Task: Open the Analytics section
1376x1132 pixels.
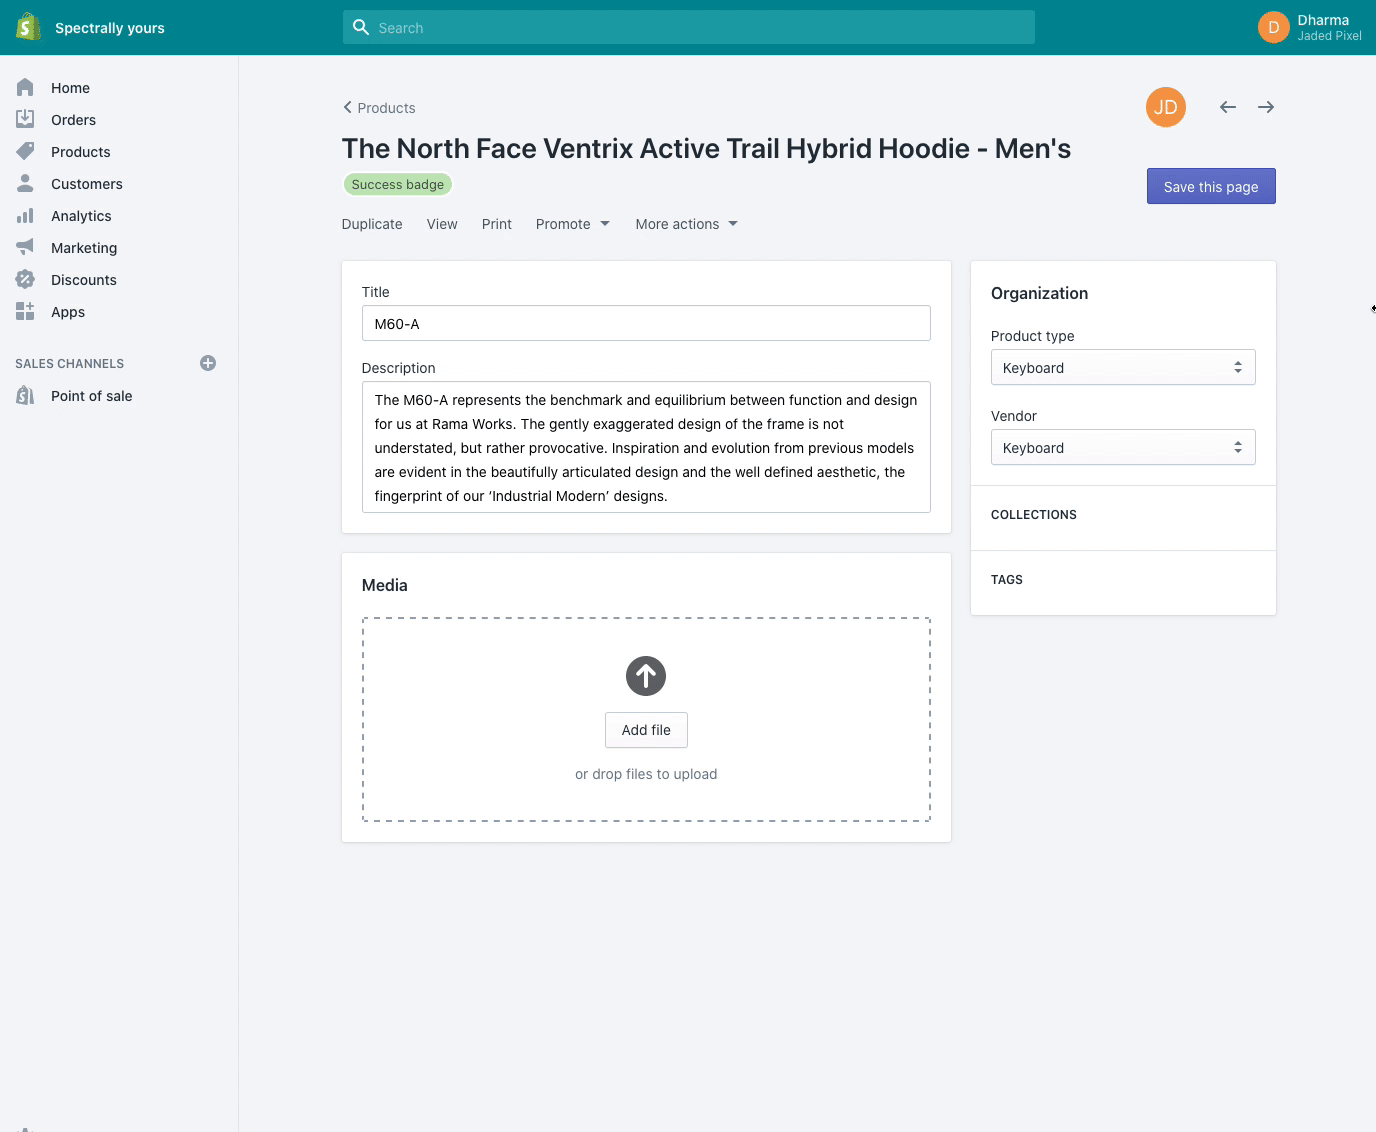Action: click(x=81, y=216)
